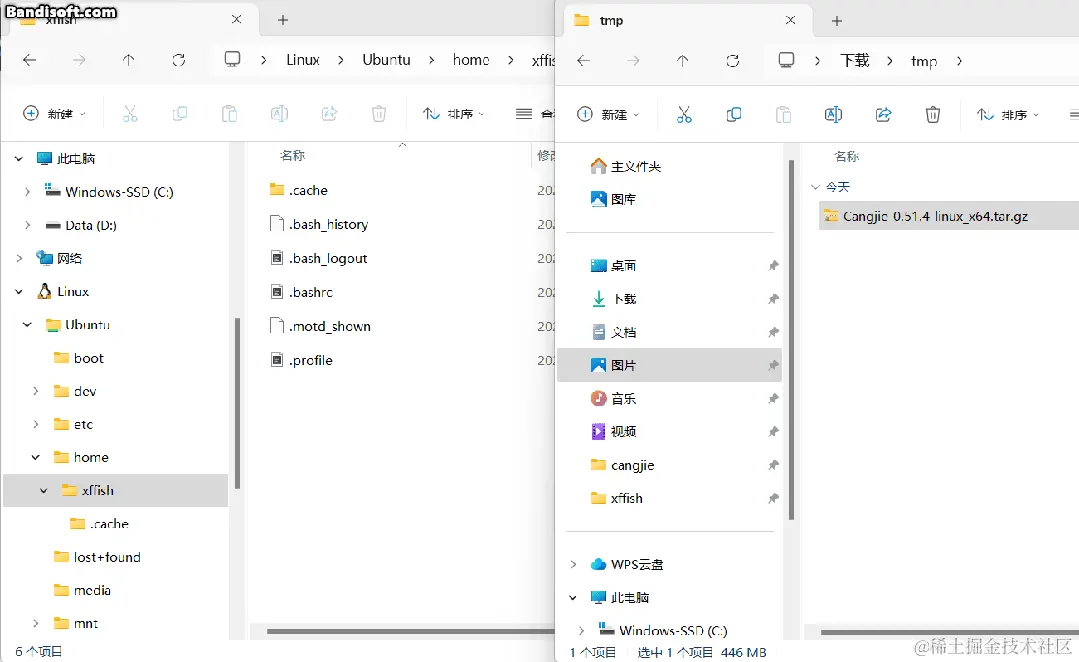Screen dimensions: 1079x662
Task: Go back in the left Explorer window
Action: coord(30,60)
